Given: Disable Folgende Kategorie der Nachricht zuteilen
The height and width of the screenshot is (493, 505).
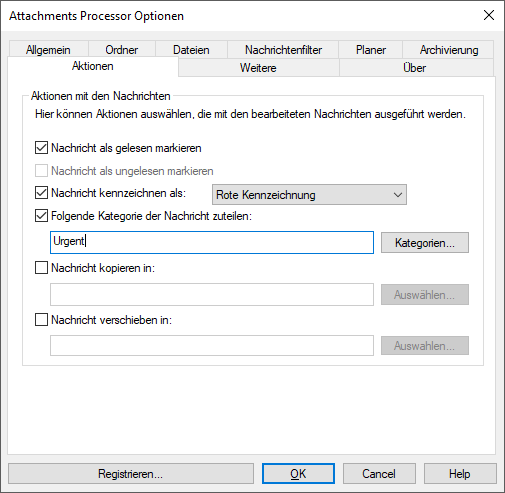Looking at the screenshot, I should (41, 216).
